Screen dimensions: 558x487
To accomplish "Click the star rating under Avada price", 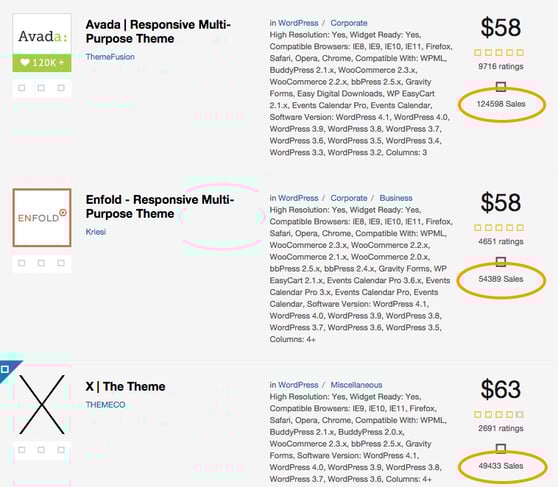I will coord(499,53).
